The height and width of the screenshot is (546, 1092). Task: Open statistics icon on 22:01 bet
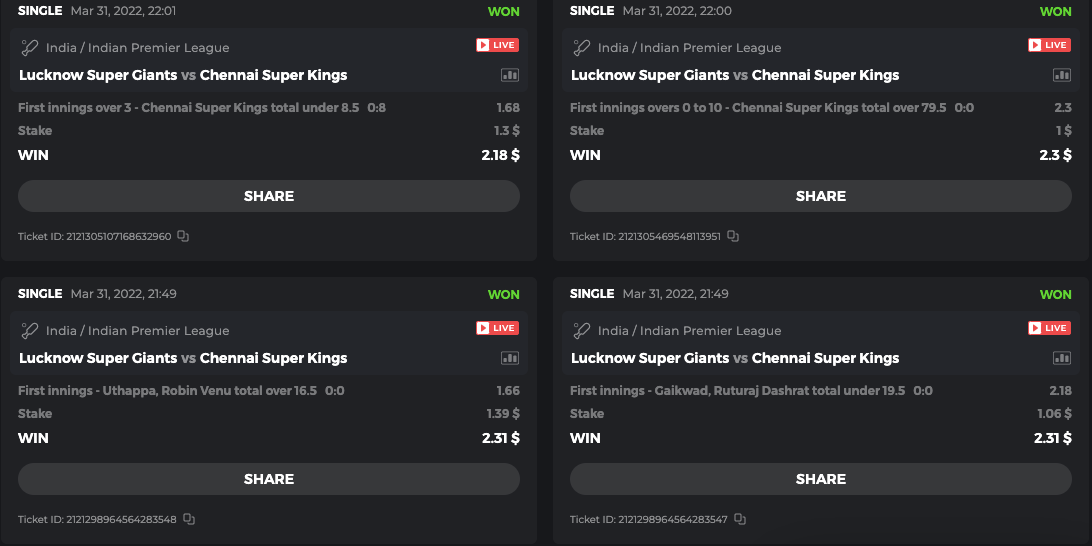[510, 75]
